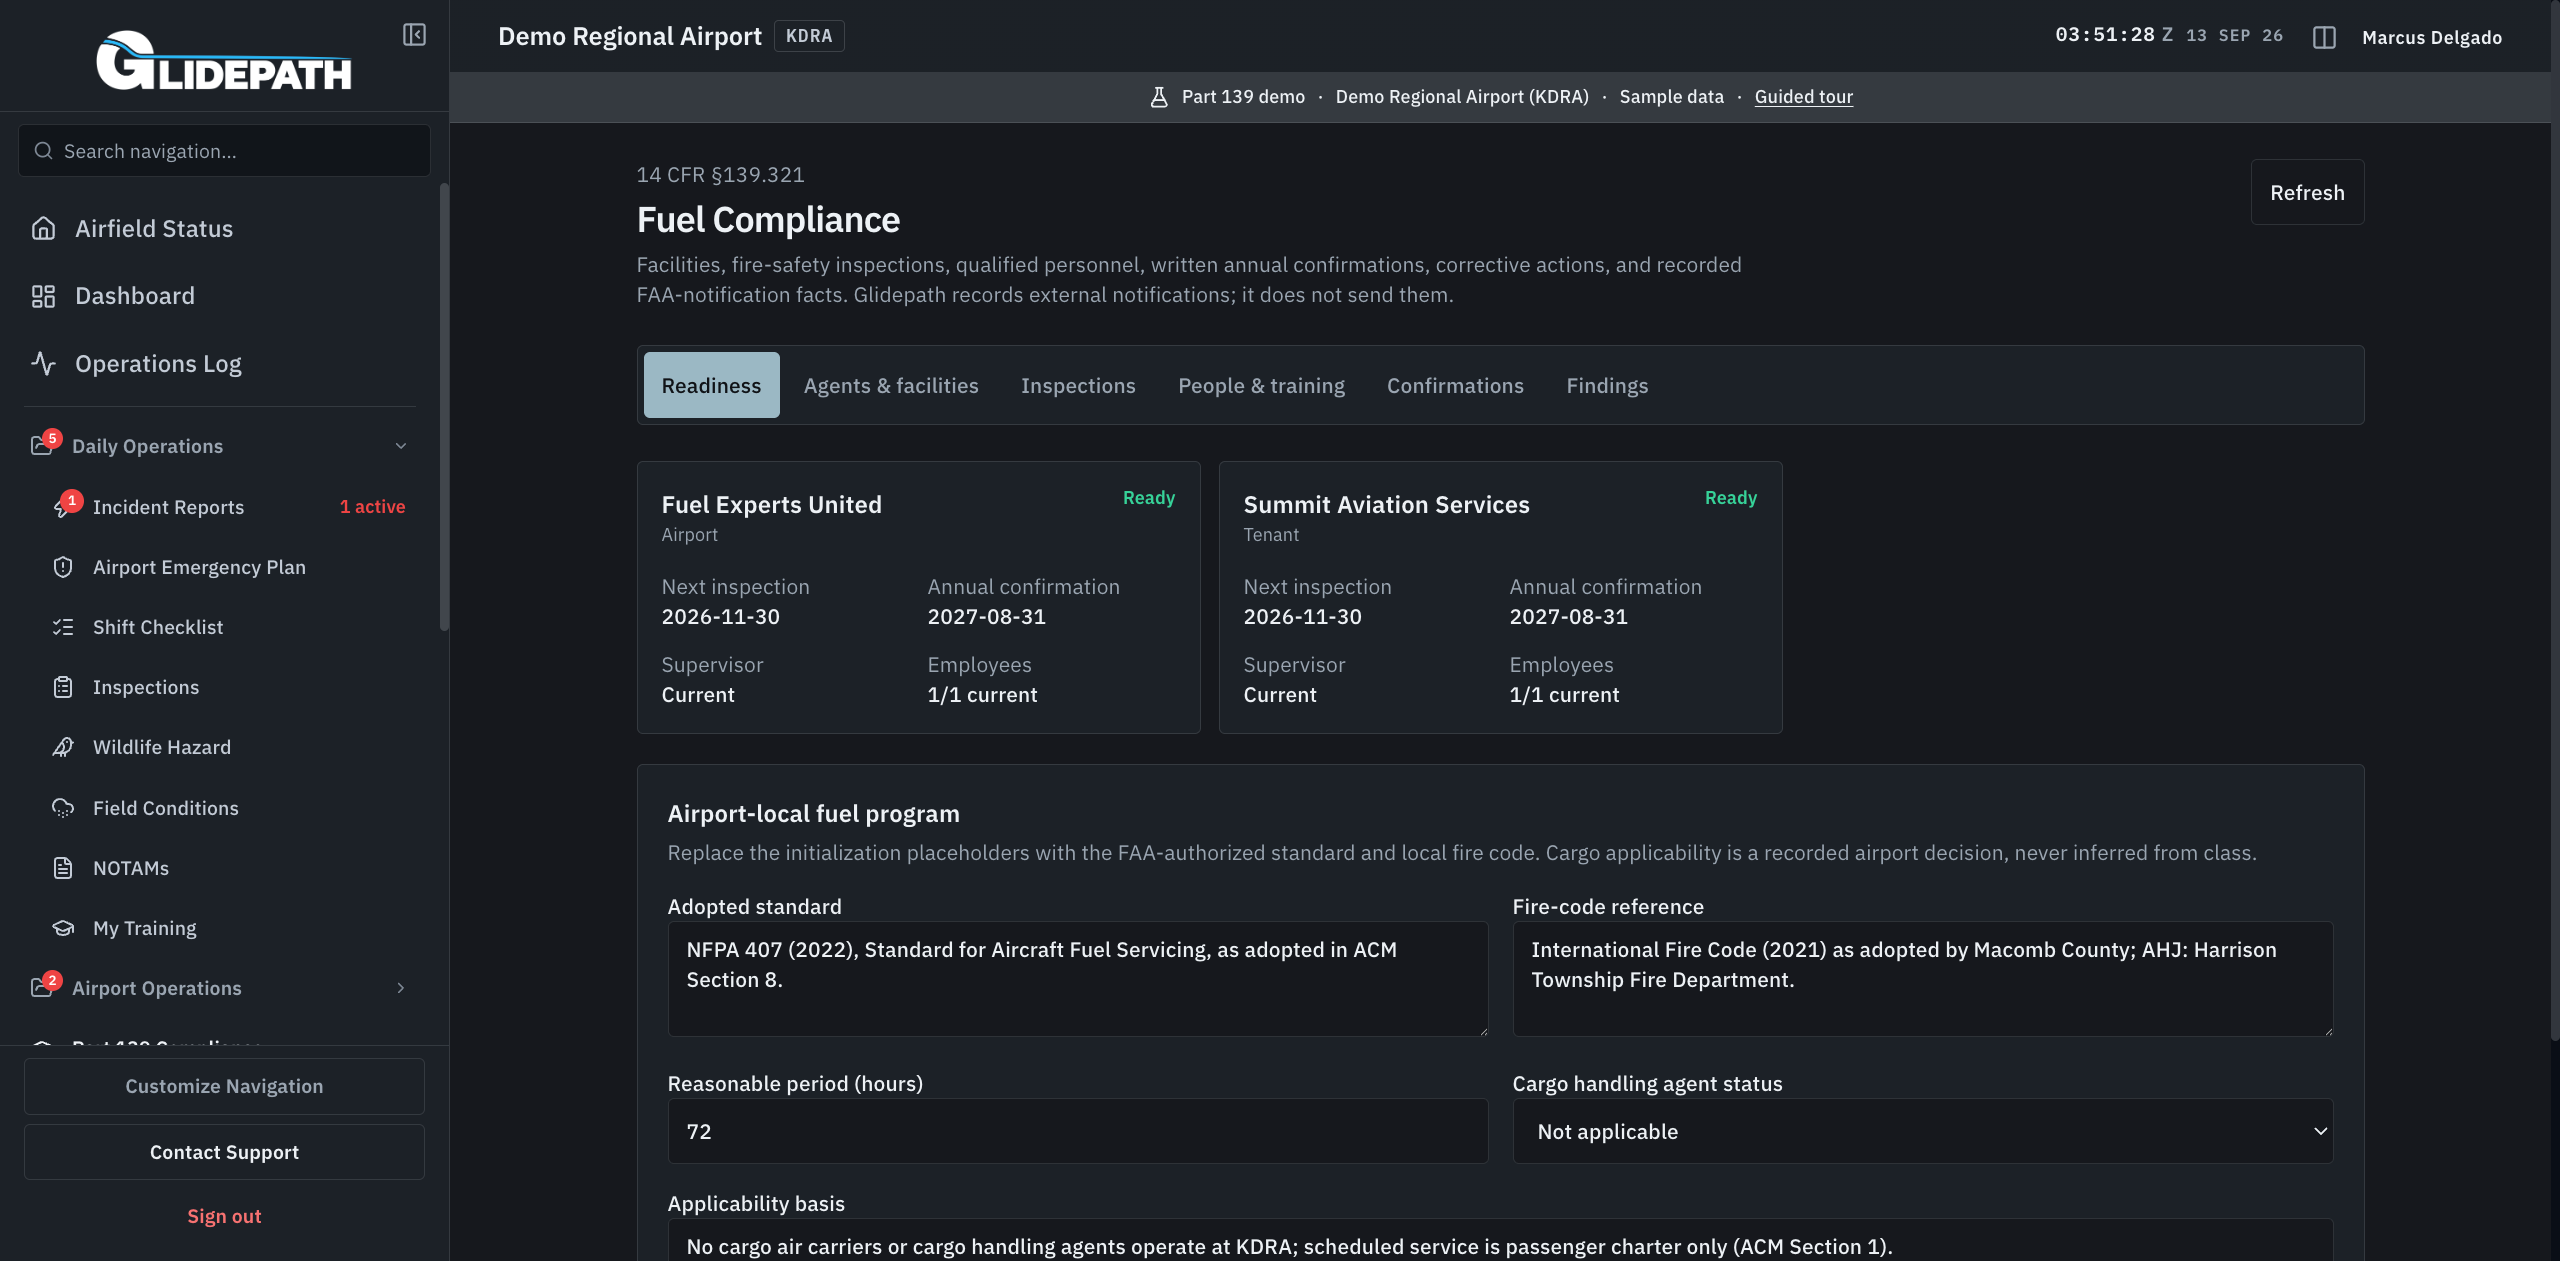Viewport: 2560px width, 1261px height.
Task: Click the Airfield Status home icon
Action: tap(43, 228)
